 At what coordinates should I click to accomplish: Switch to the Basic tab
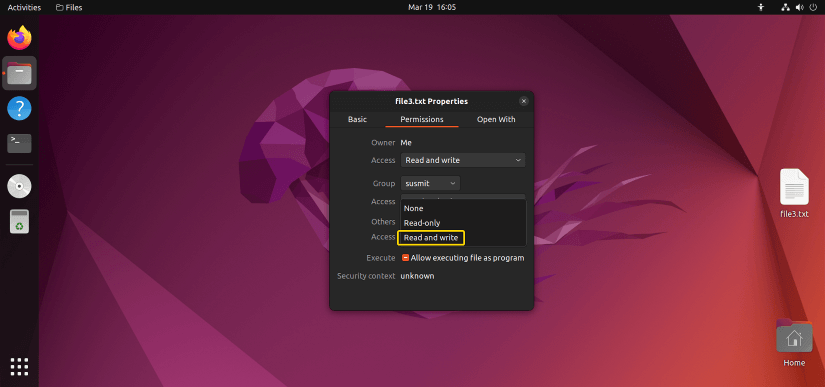point(357,119)
